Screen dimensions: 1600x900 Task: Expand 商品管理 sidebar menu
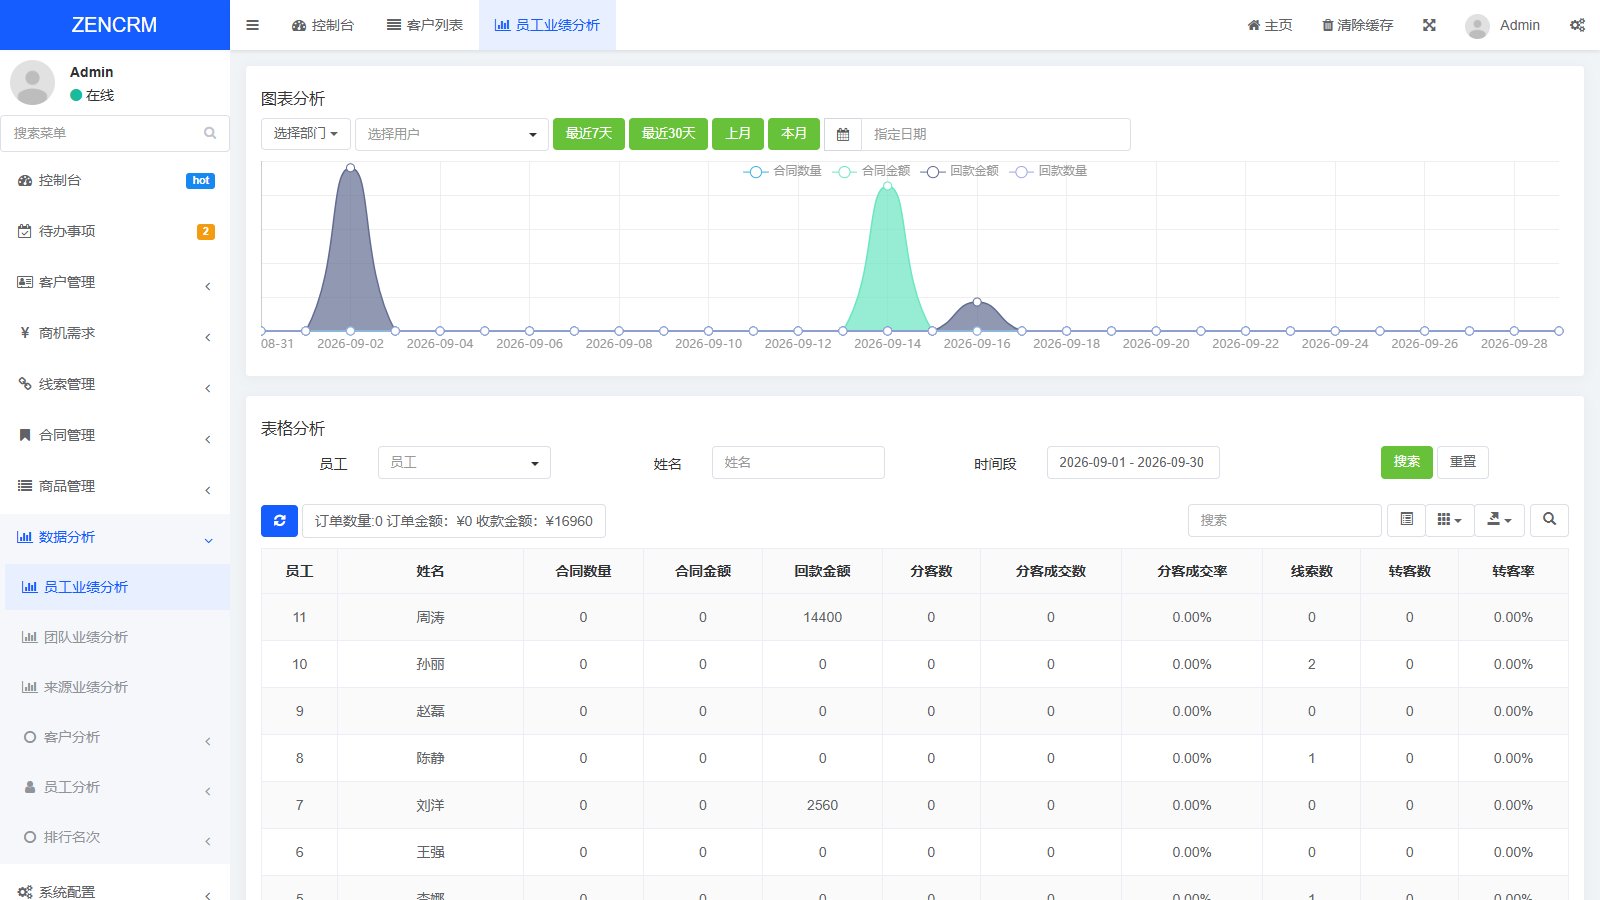pyautogui.click(x=115, y=486)
